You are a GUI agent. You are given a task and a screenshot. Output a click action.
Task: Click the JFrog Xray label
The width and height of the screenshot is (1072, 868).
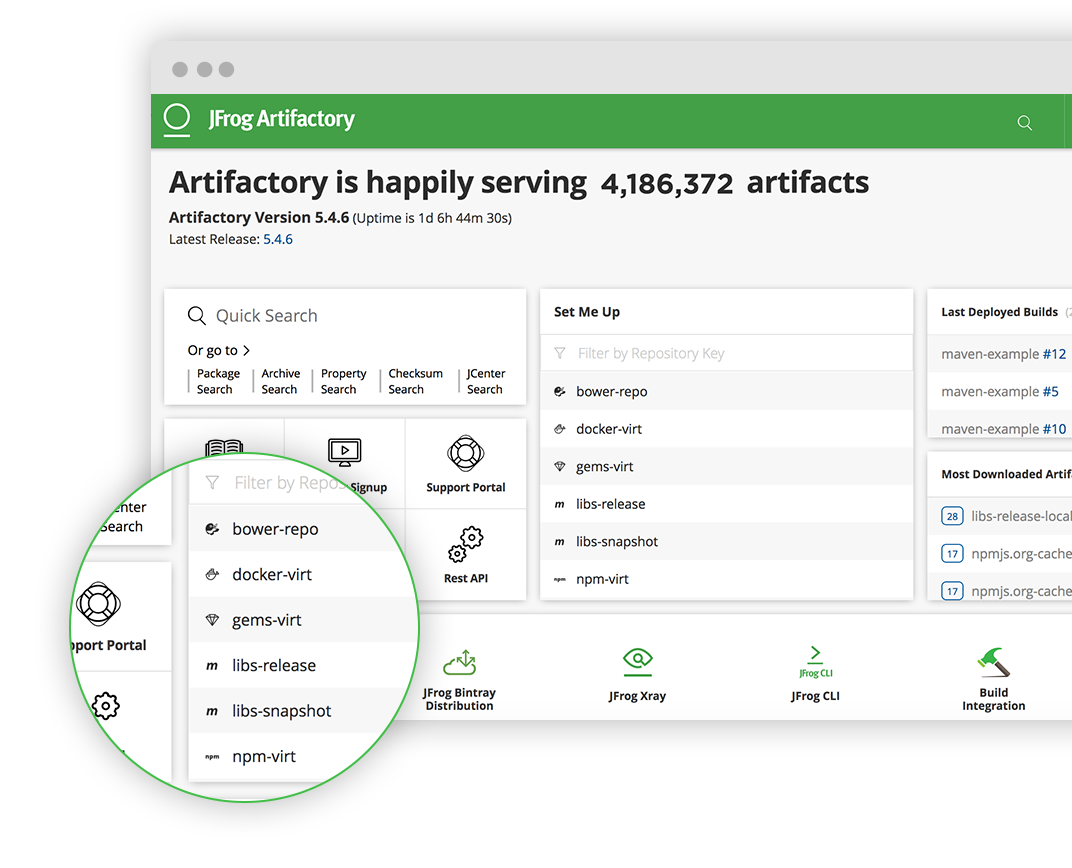(x=637, y=696)
